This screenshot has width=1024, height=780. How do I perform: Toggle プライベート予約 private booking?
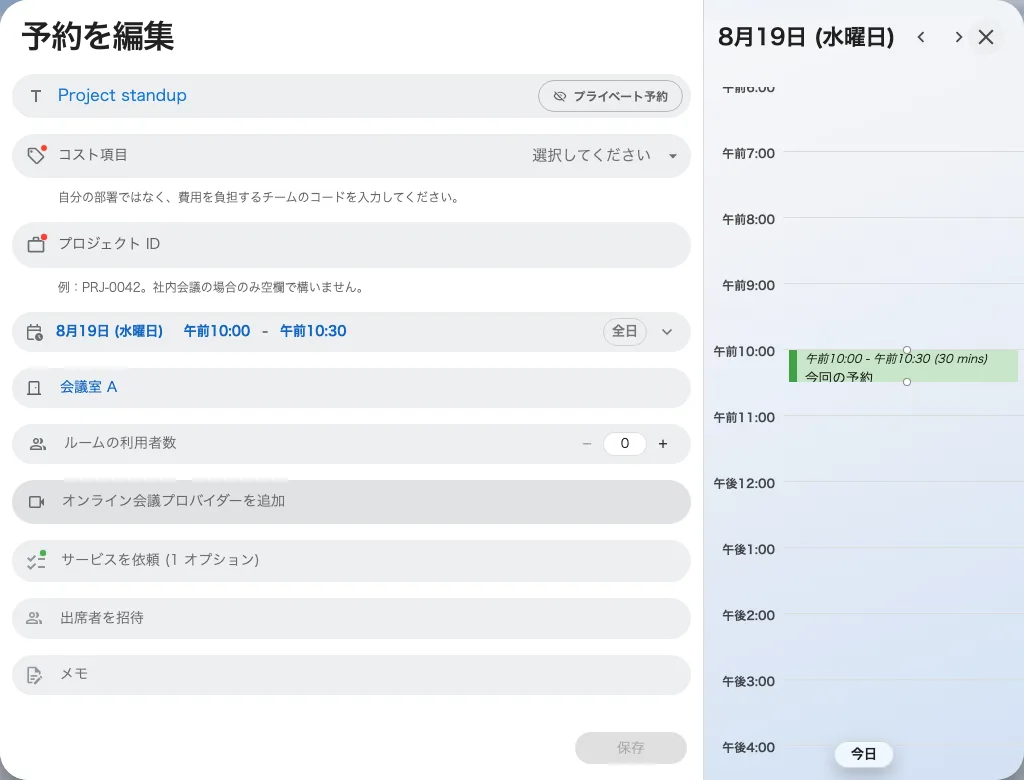(611, 96)
